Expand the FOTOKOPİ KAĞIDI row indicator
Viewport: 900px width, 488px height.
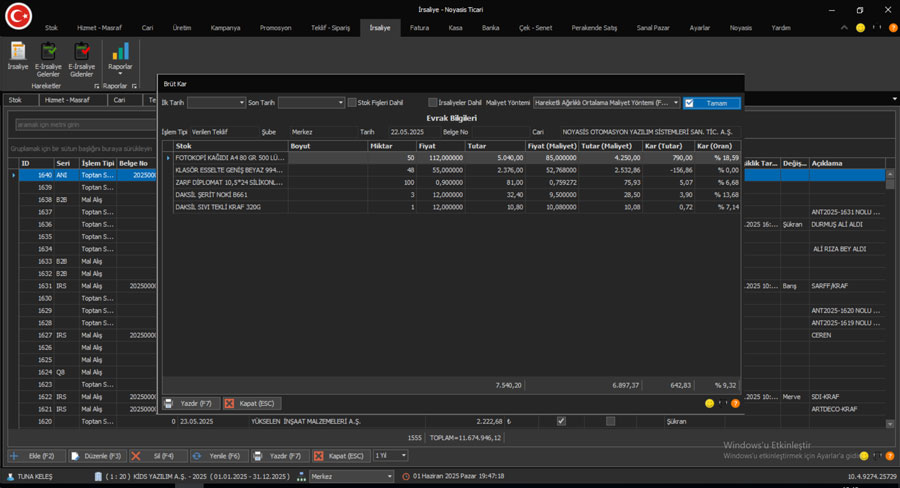(x=168, y=158)
